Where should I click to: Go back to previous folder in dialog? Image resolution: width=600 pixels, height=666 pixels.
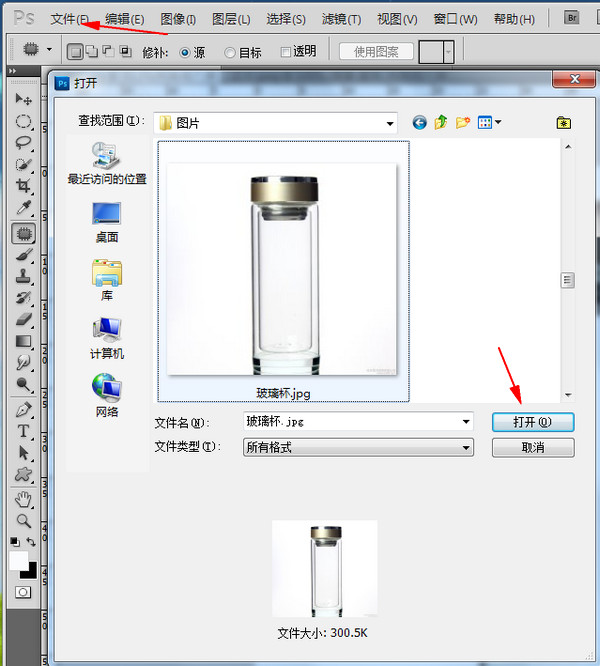click(x=420, y=123)
